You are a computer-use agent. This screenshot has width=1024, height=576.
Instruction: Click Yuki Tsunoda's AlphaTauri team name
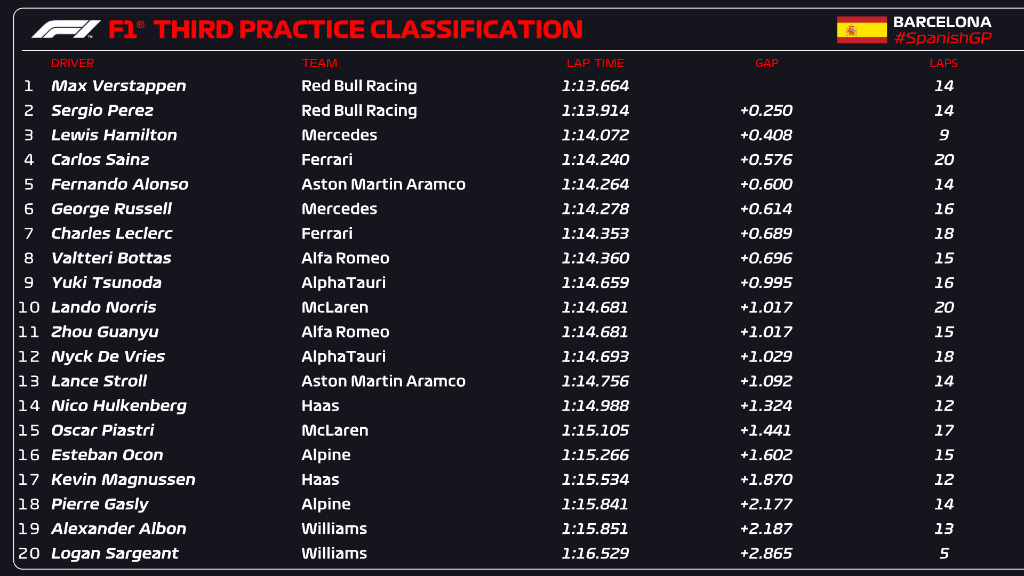[343, 283]
